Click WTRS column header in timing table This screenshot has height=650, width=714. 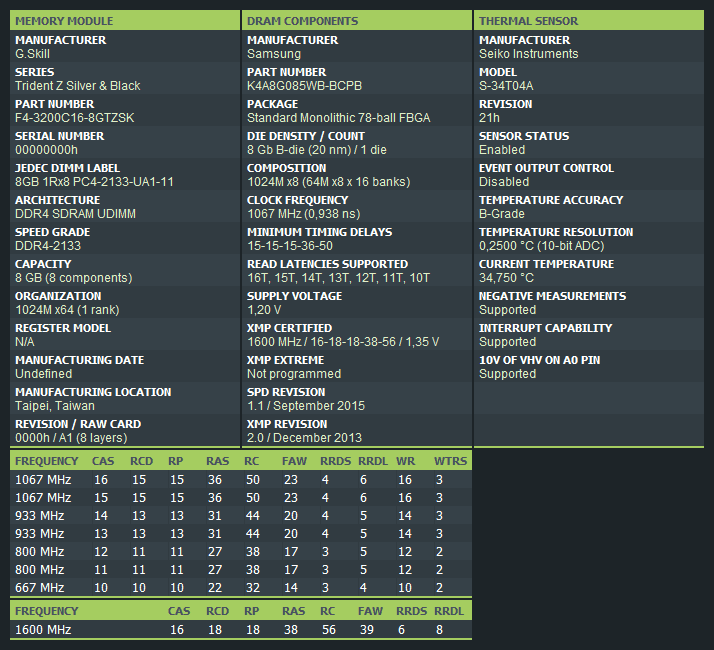coord(450,461)
